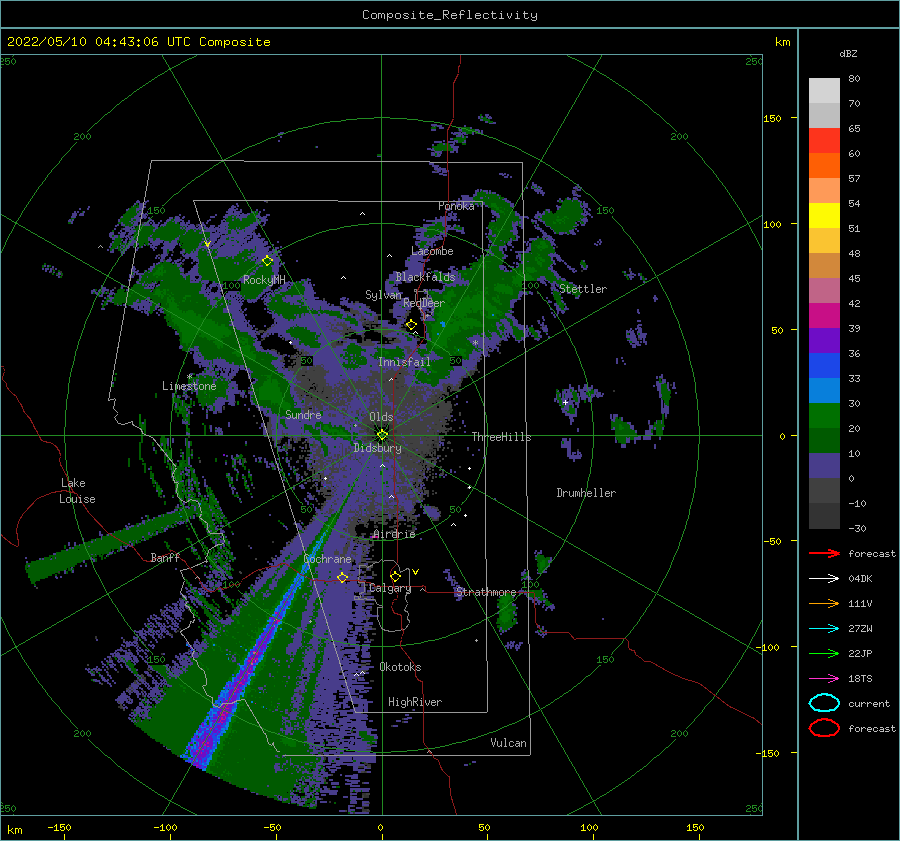Screen dimensions: 900x841
Task: Click the orange 57–60 dBZ color swatch
Action: (x=824, y=165)
